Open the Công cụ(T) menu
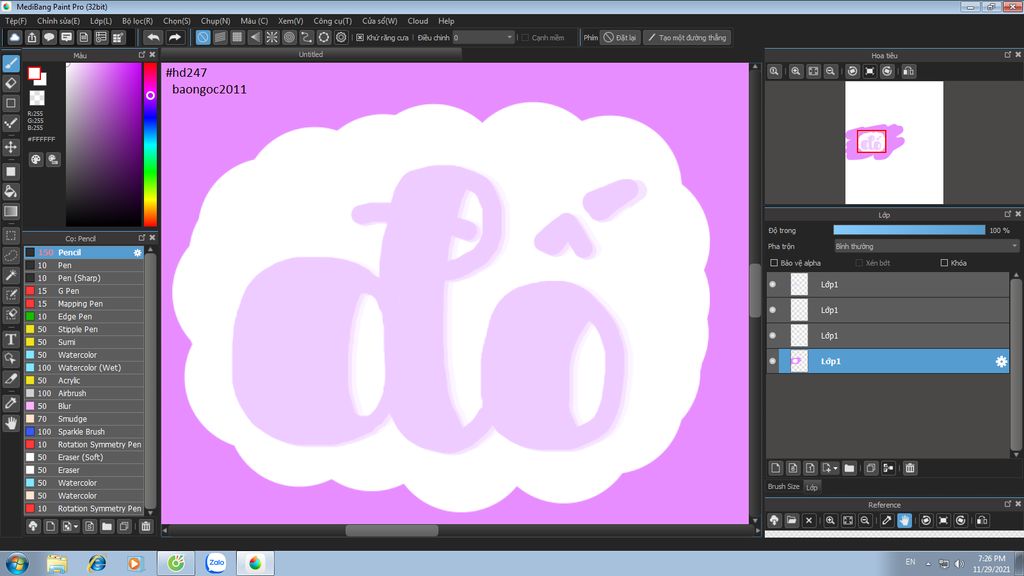Viewport: 1024px width, 576px height. click(x=331, y=20)
